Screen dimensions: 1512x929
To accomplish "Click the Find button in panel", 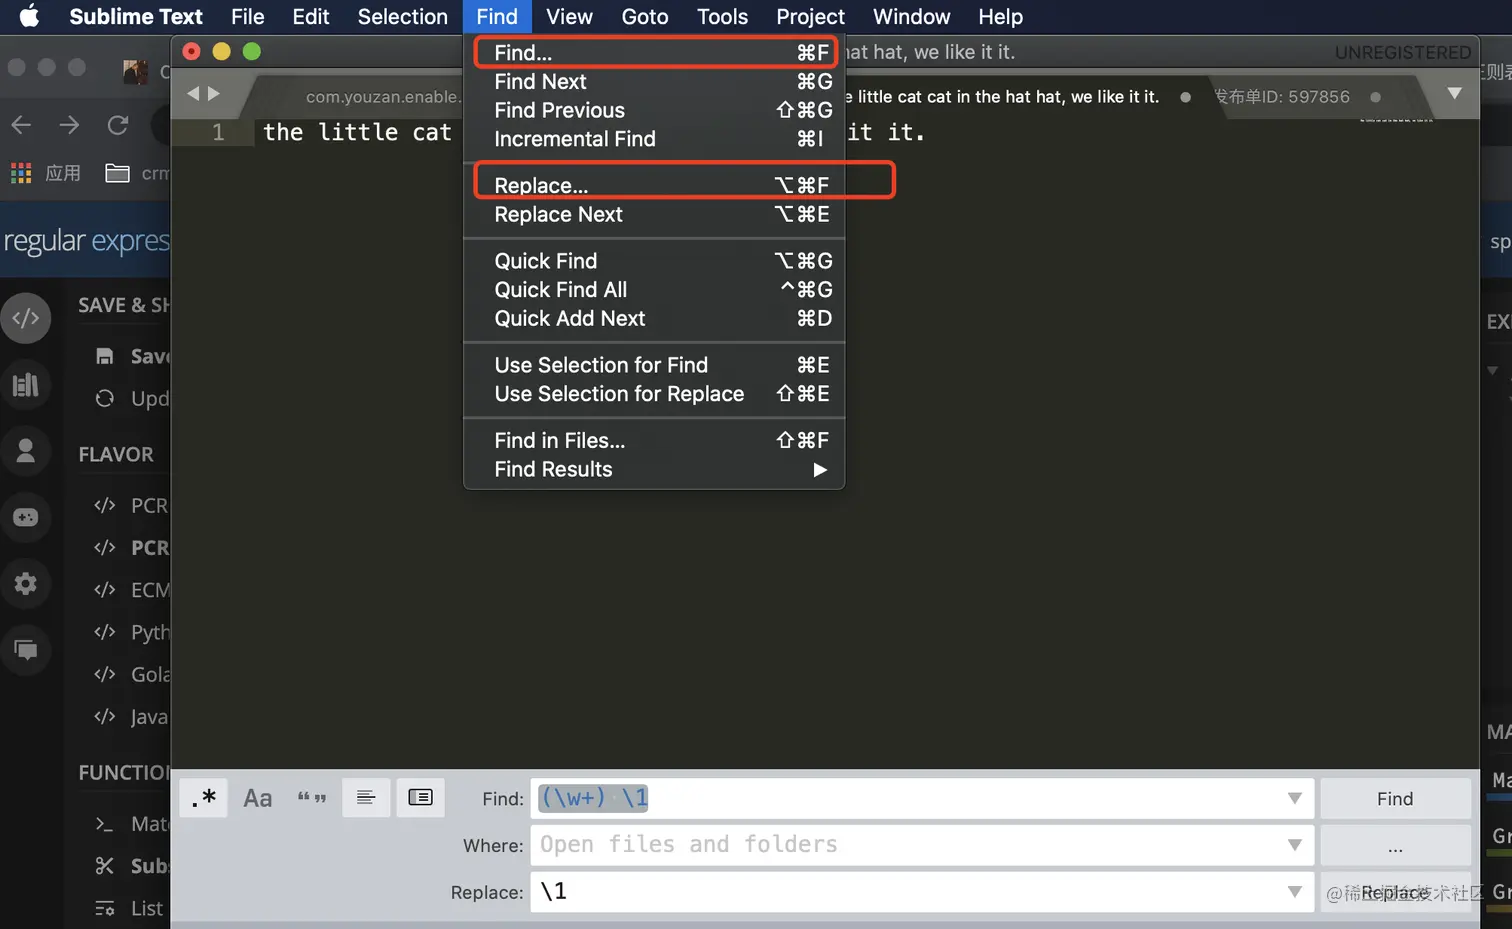I will tap(1395, 798).
